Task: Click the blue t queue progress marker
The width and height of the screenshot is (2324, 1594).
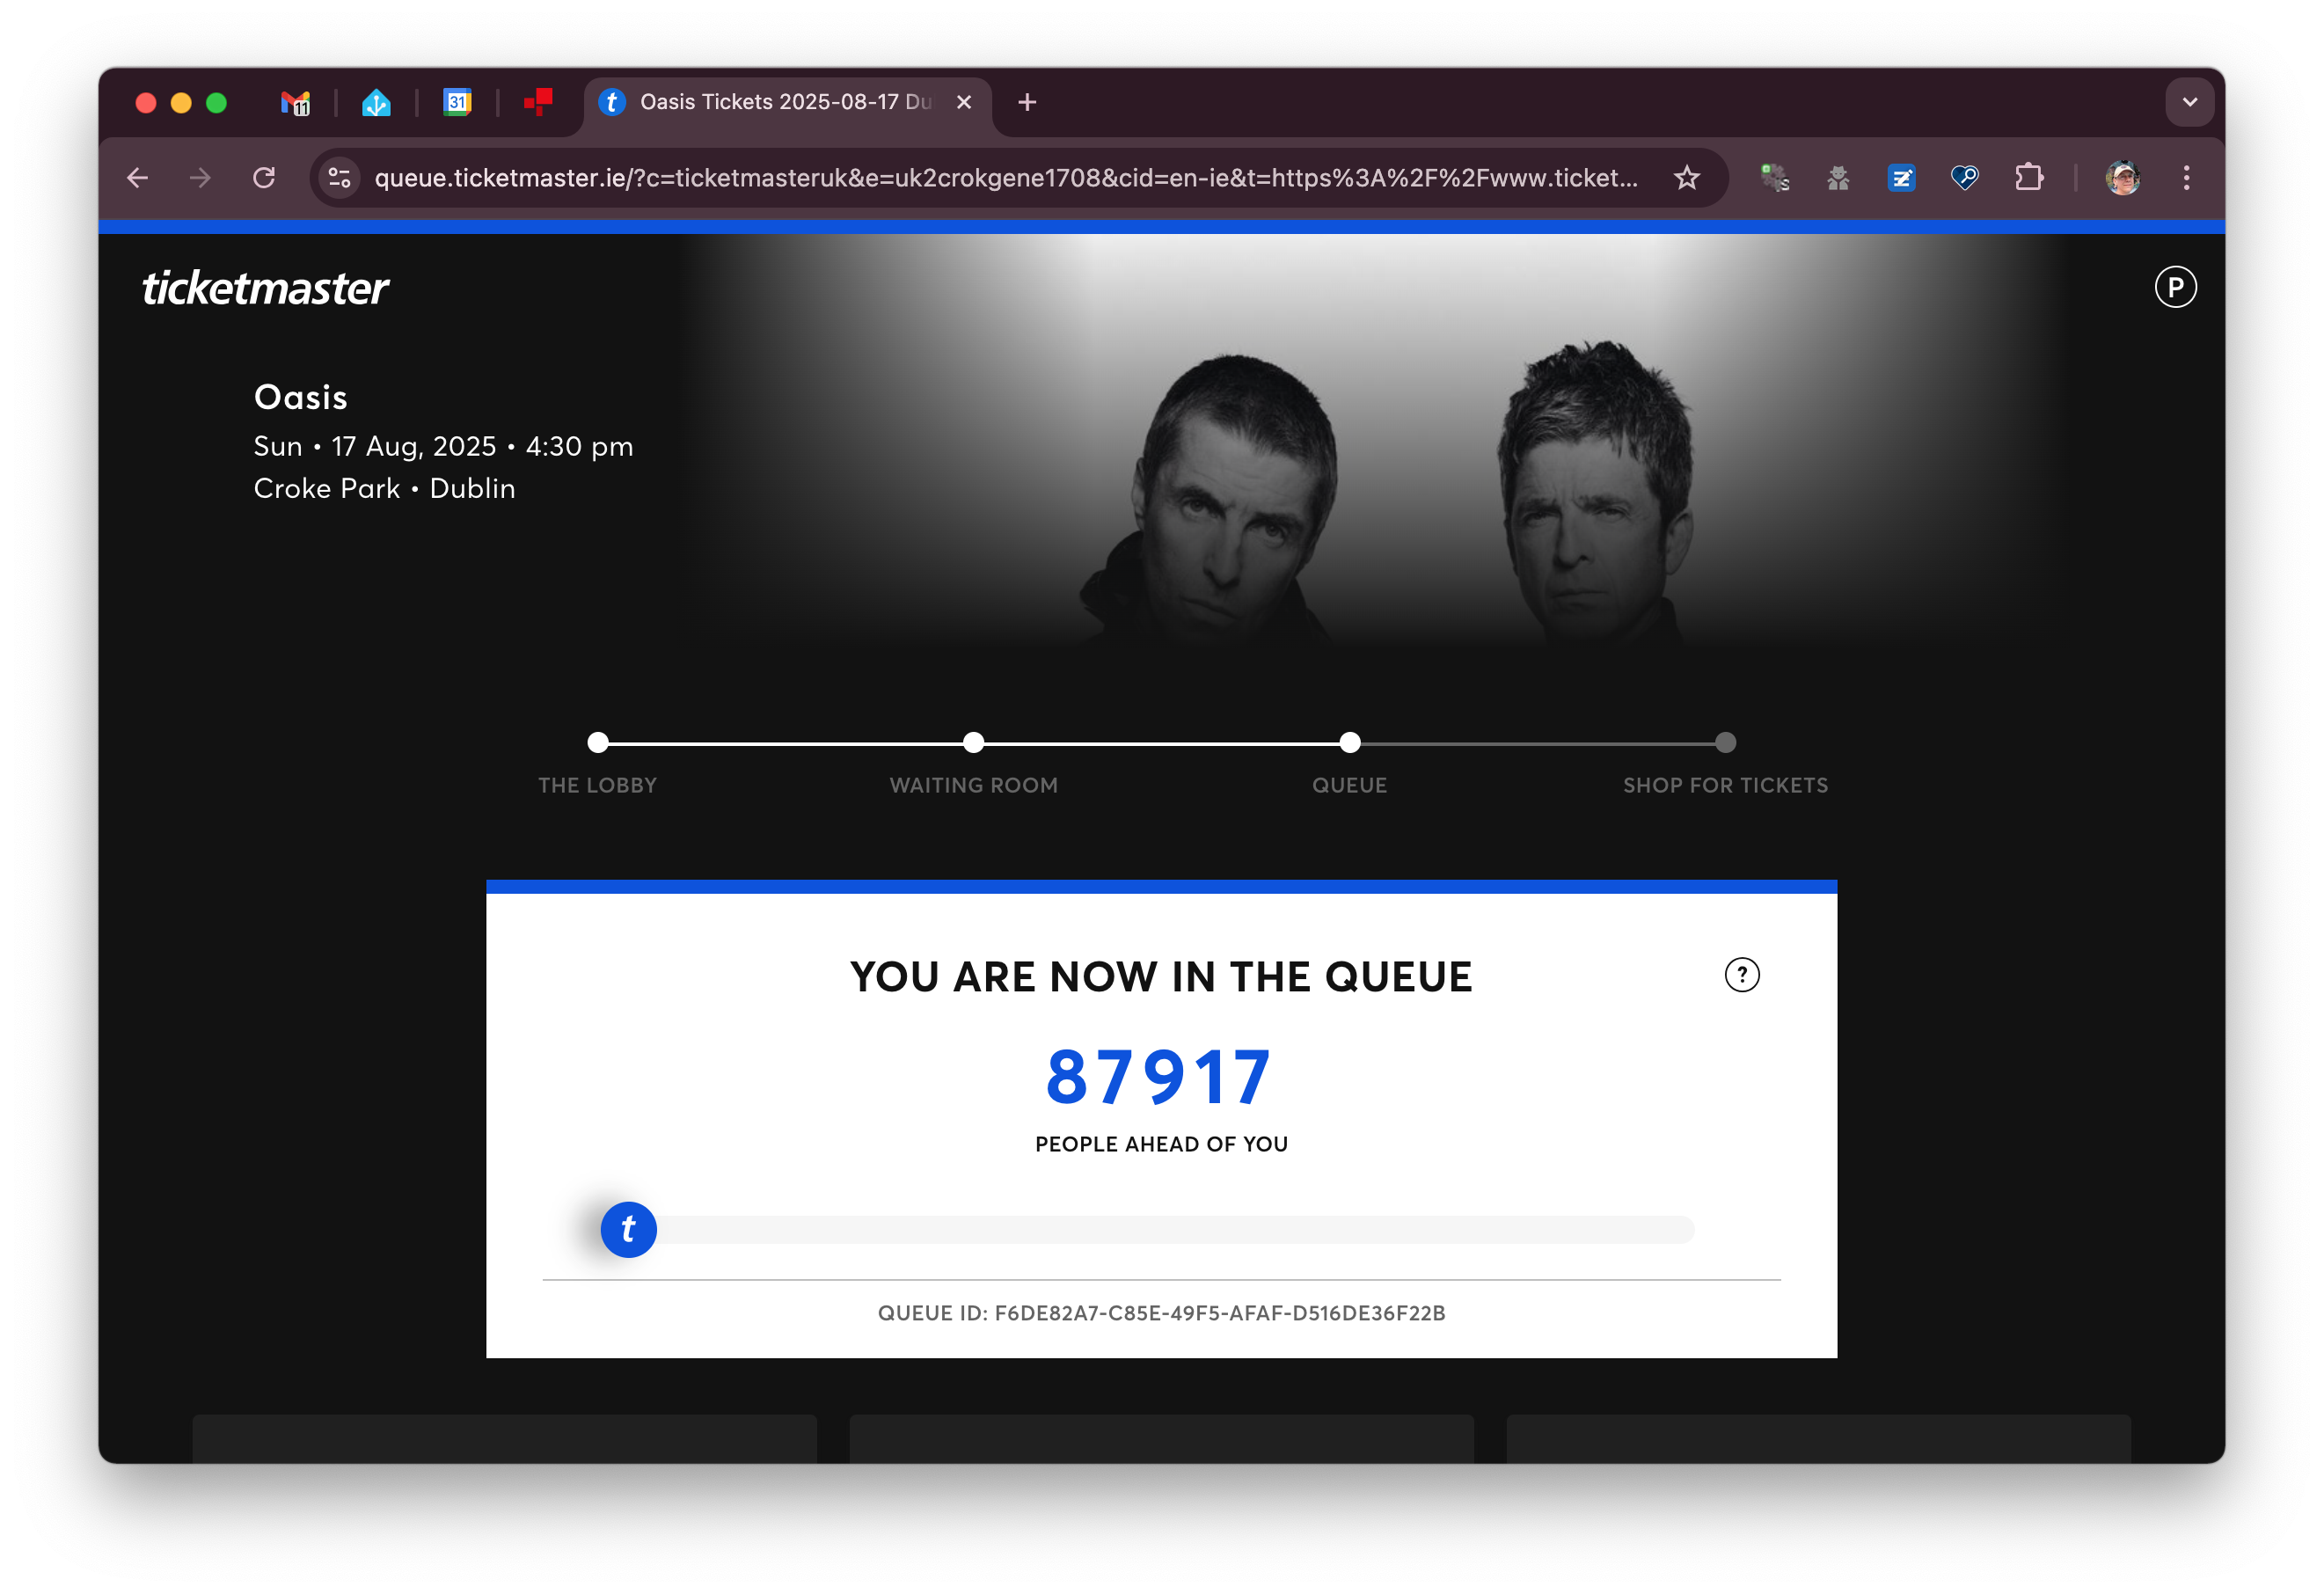Action: (x=628, y=1229)
